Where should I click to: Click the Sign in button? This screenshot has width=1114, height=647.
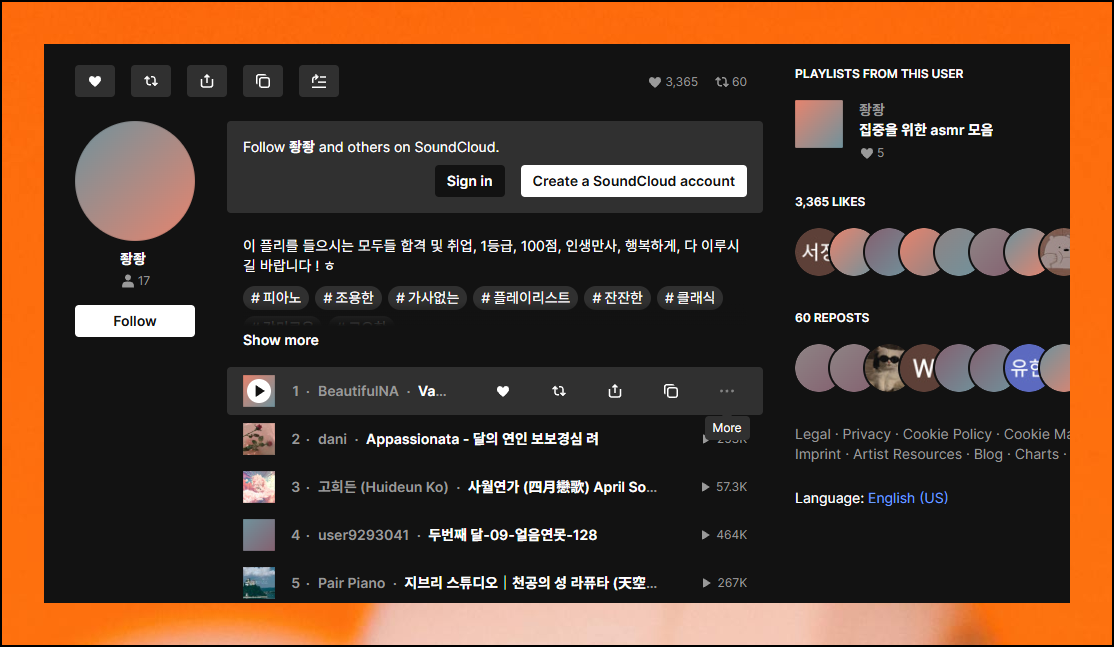pyautogui.click(x=470, y=181)
